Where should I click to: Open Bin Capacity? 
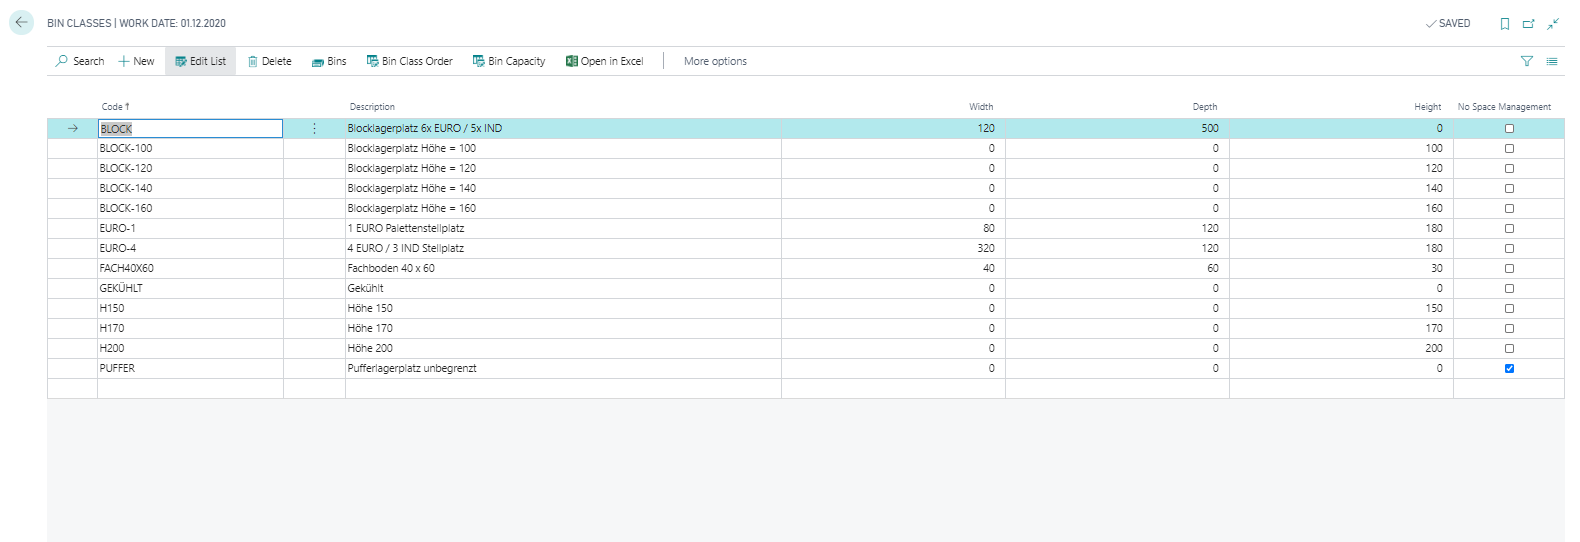tap(509, 61)
